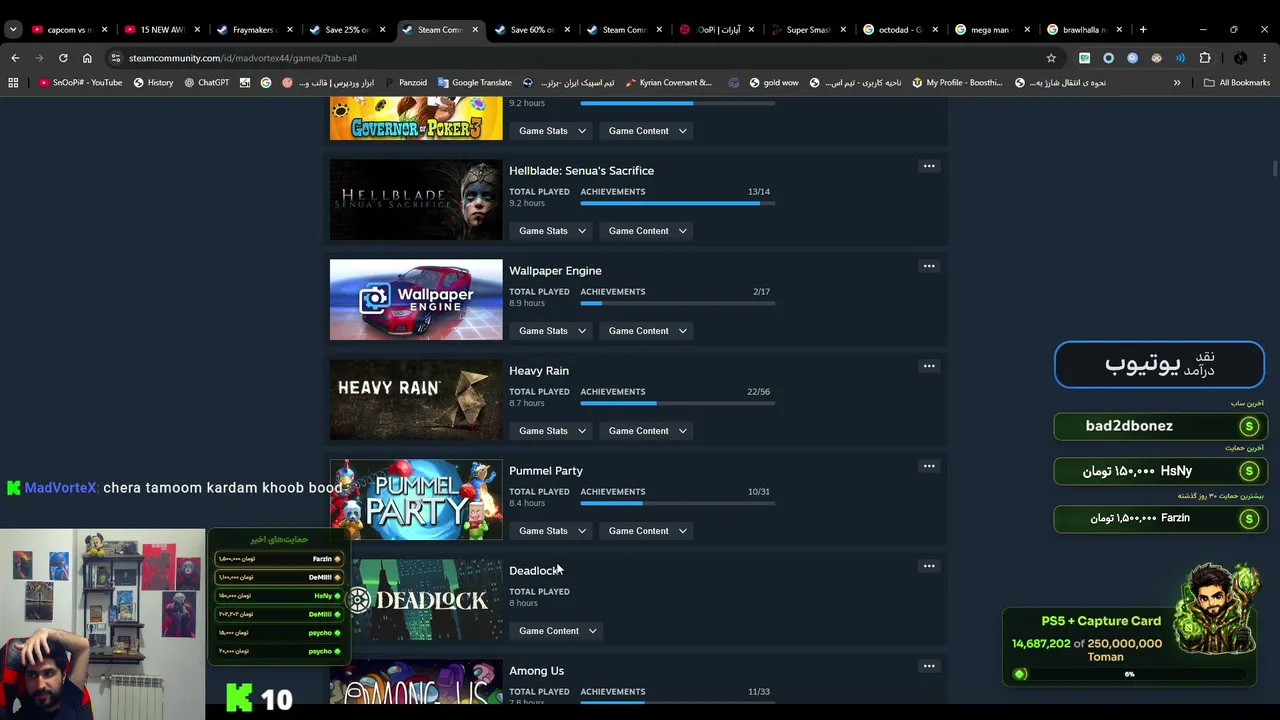This screenshot has height=720, width=1280.
Task: Switch to the Fraymakers tab
Action: [252, 30]
